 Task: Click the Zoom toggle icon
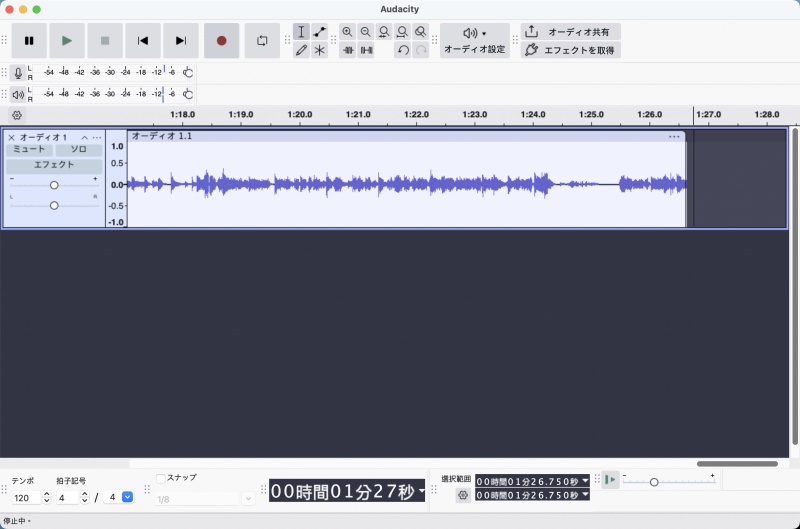click(x=420, y=32)
